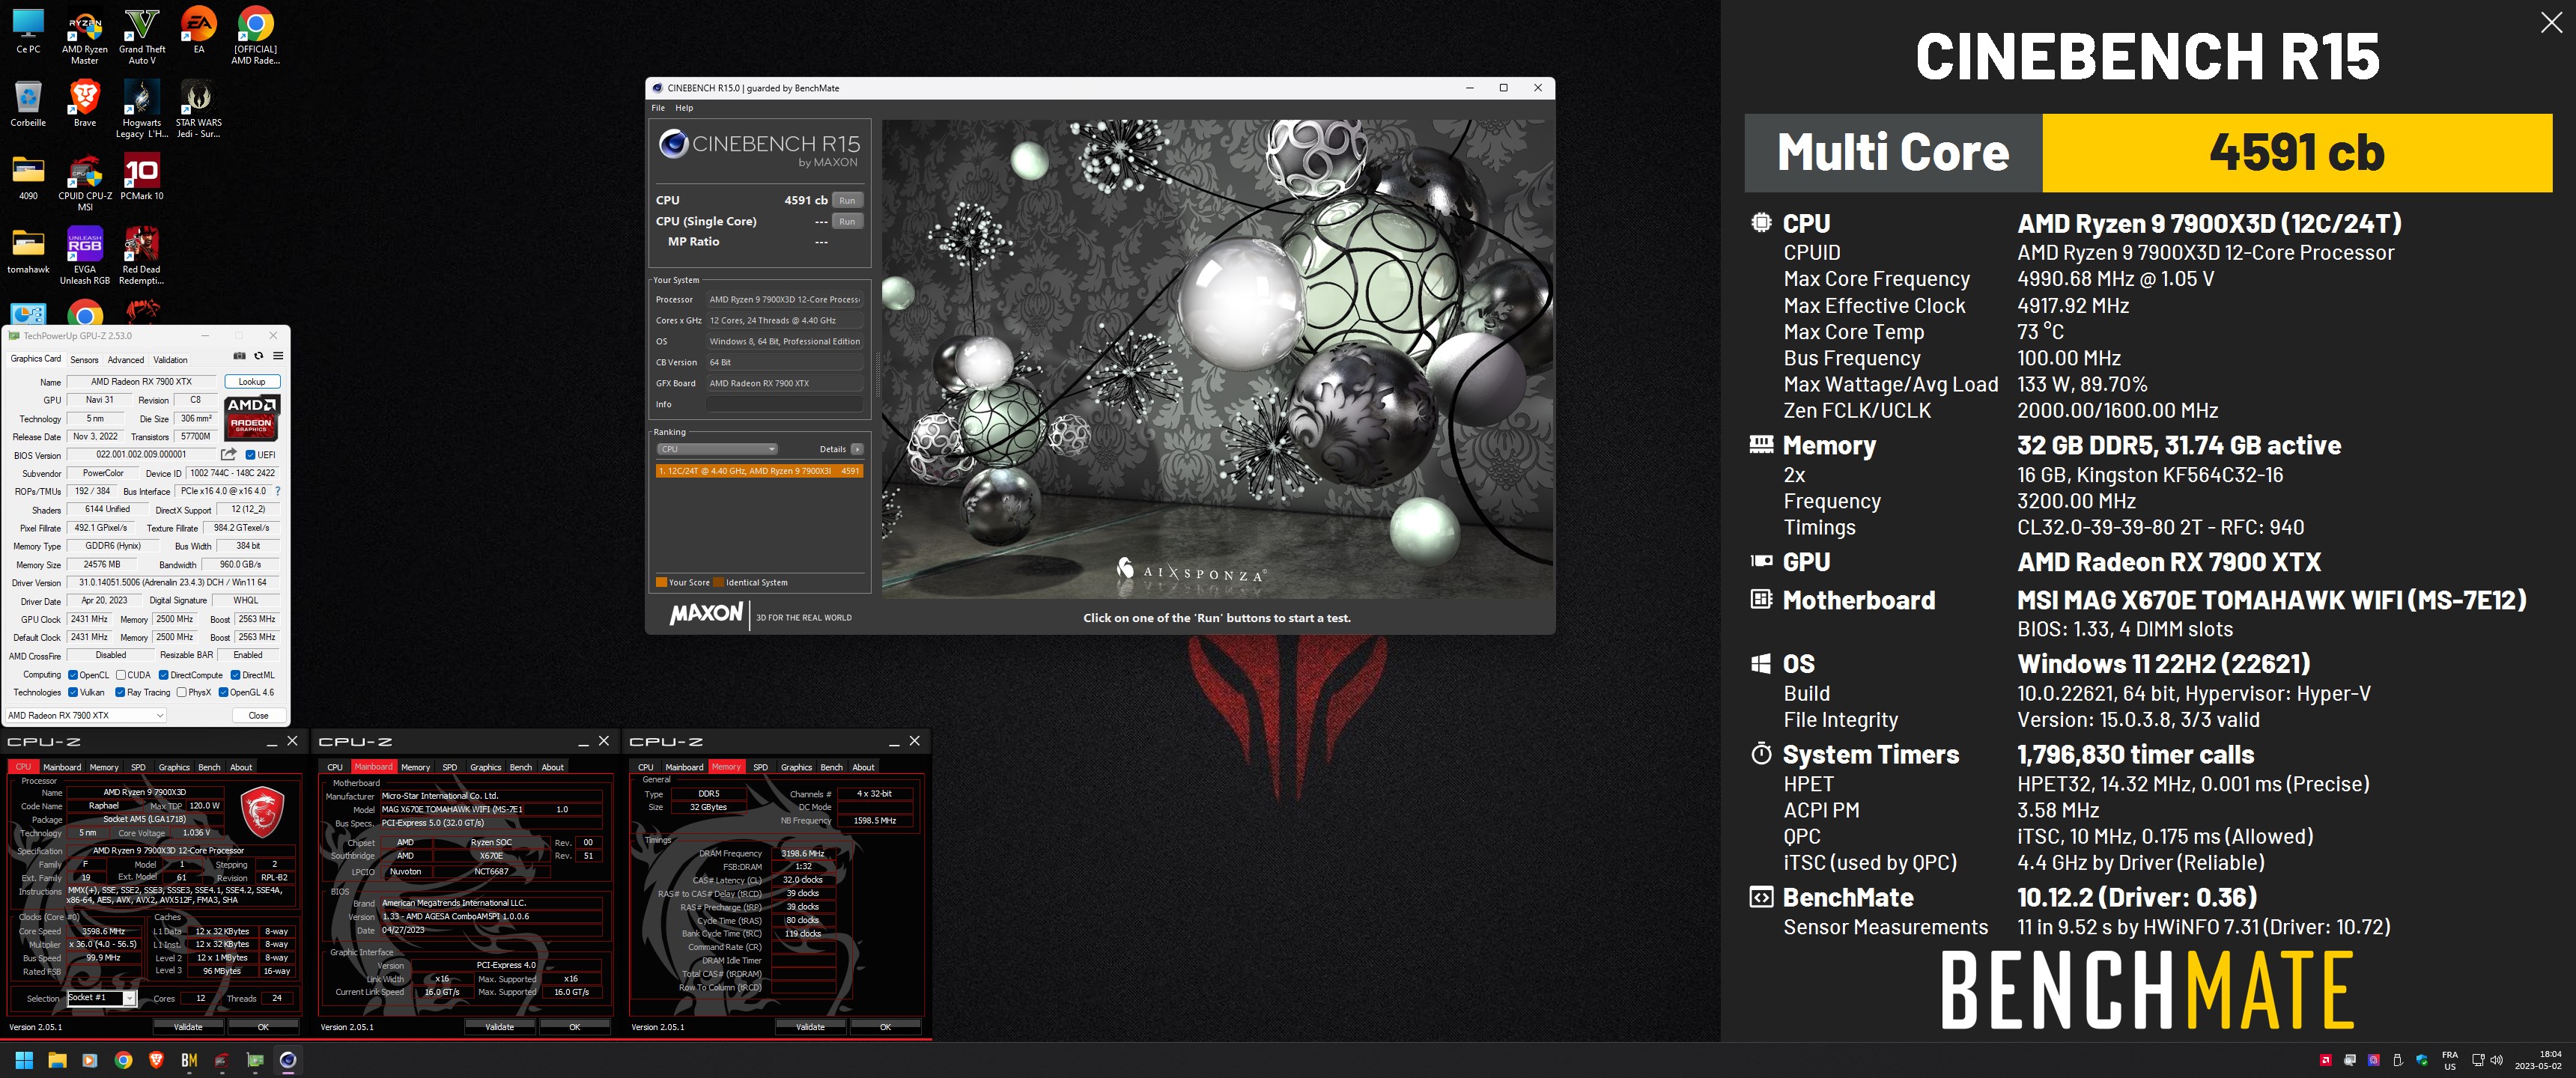The image size is (2576, 1078).
Task: Open the tomahawk folder on desktop
Action: click(28, 251)
